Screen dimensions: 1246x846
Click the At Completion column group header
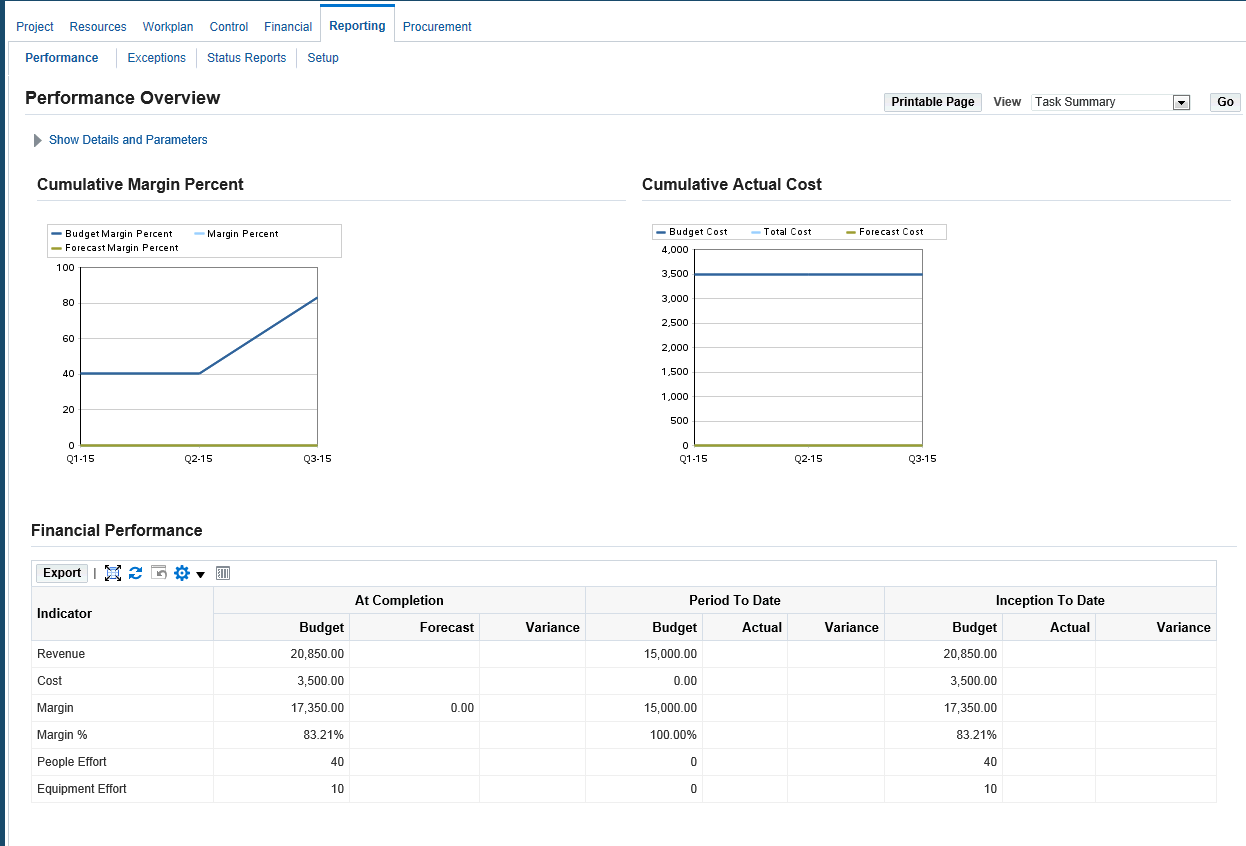(x=399, y=600)
